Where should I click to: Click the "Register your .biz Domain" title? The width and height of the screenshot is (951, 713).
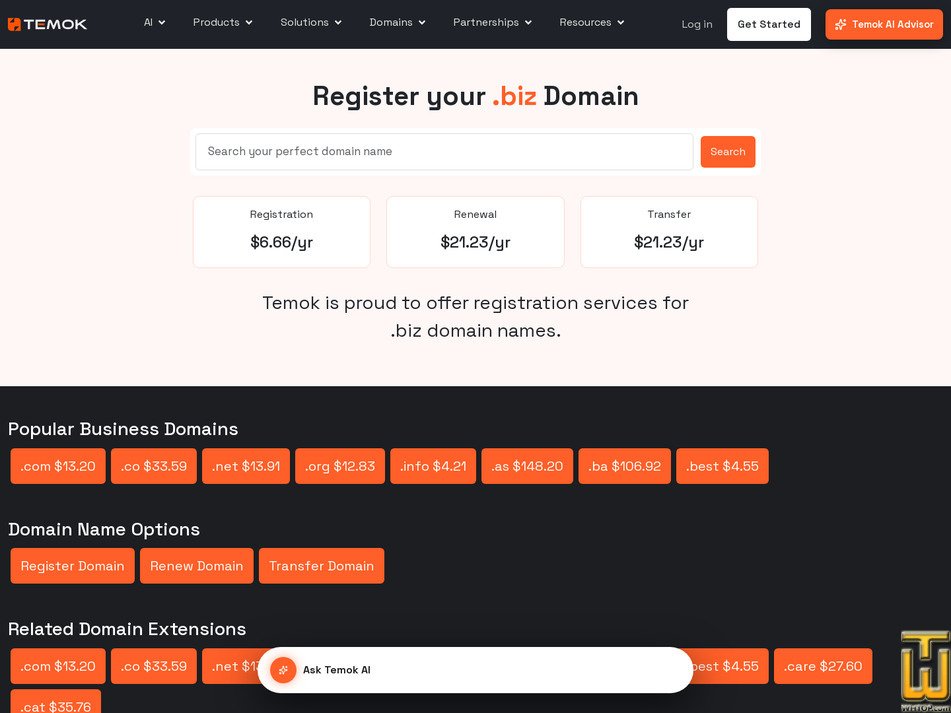[476, 96]
